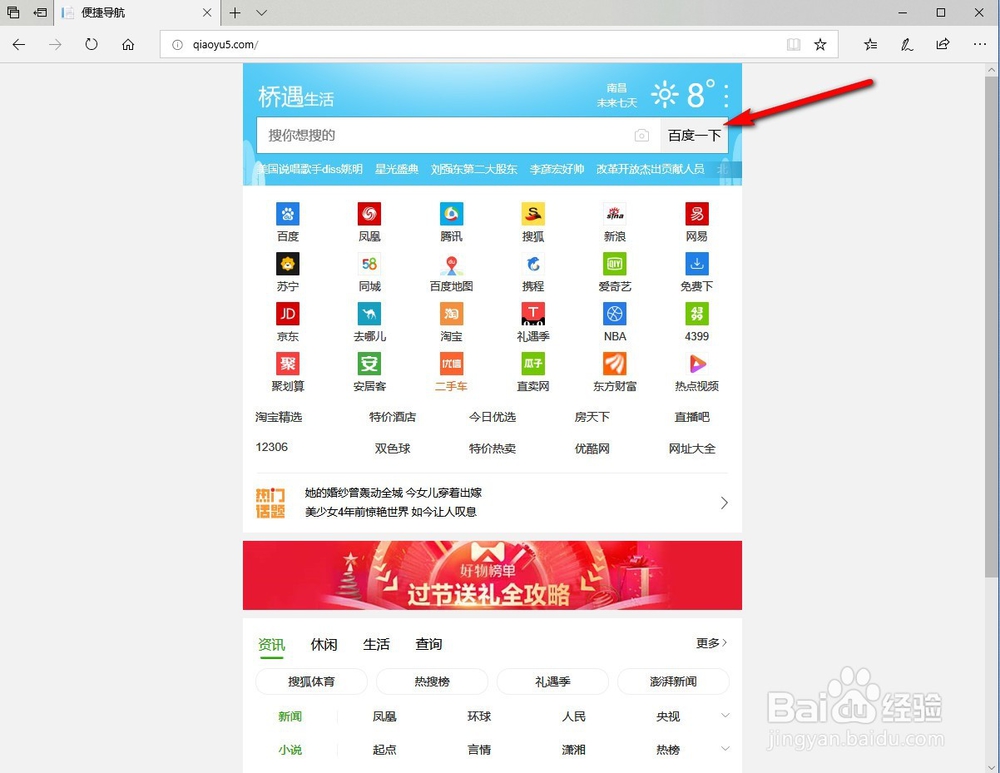Open the iQiyi (爱奇艺) icon
Viewport: 1000px width, 773px height.
click(x=615, y=263)
